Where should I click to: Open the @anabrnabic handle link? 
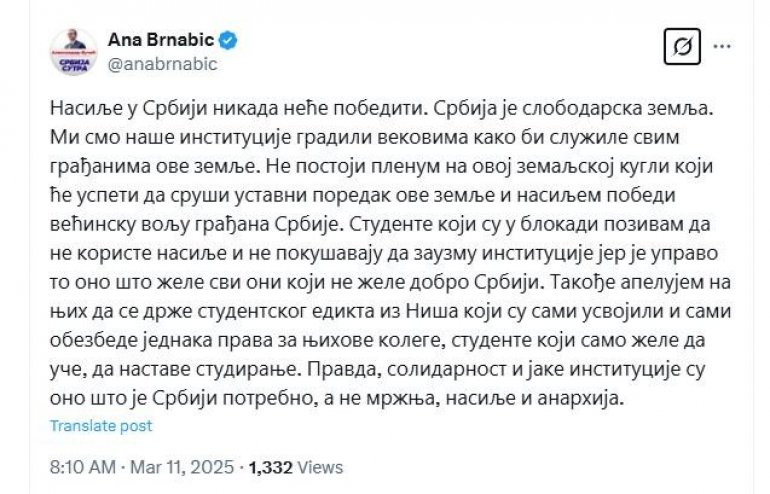pos(161,64)
